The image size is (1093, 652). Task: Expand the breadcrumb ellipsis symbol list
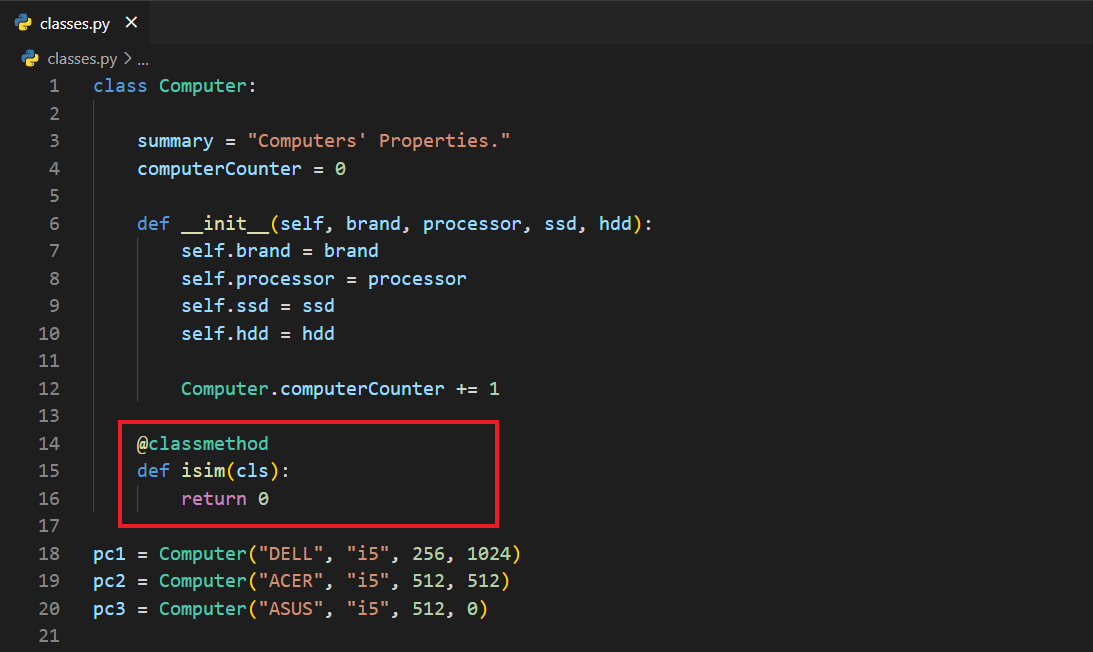click(143, 59)
